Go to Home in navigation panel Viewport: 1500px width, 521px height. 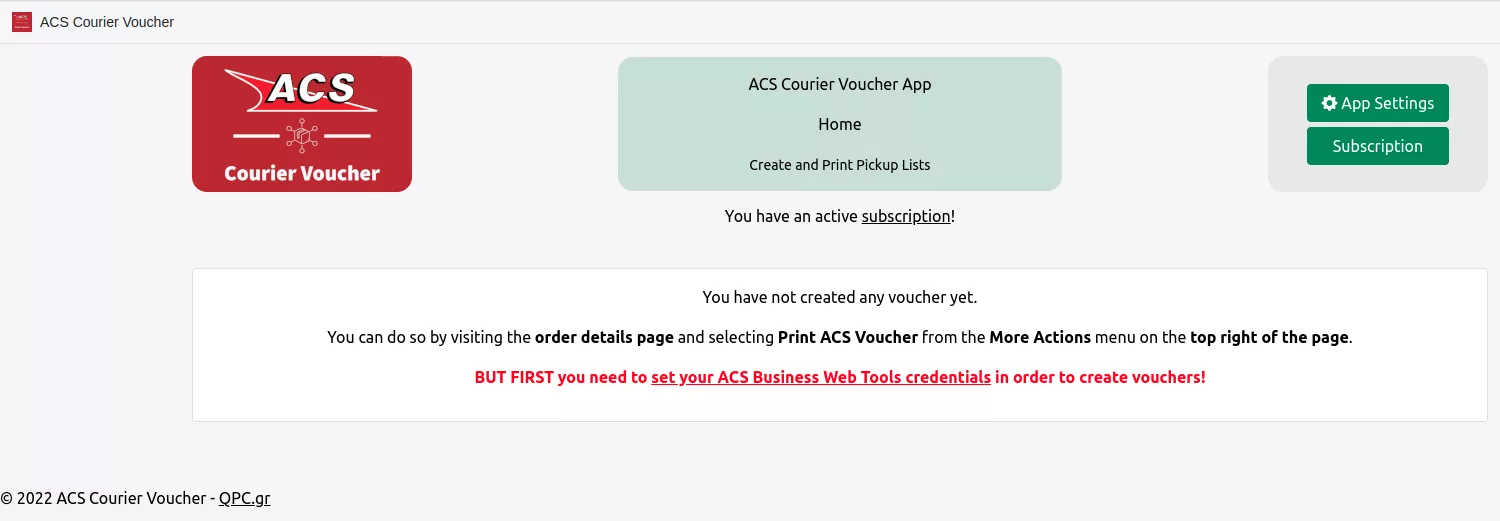[840, 124]
